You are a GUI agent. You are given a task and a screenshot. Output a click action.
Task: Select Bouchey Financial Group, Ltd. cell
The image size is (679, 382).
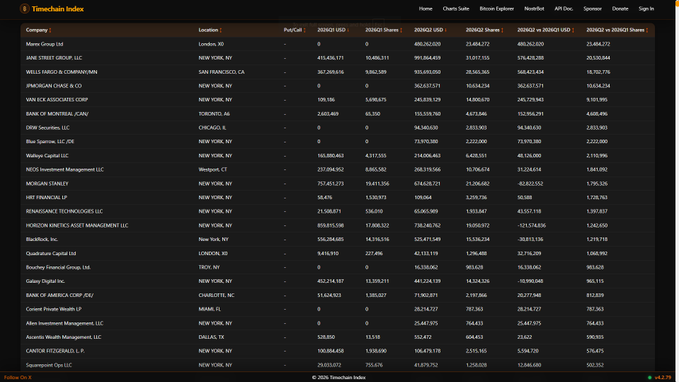pyautogui.click(x=58, y=267)
